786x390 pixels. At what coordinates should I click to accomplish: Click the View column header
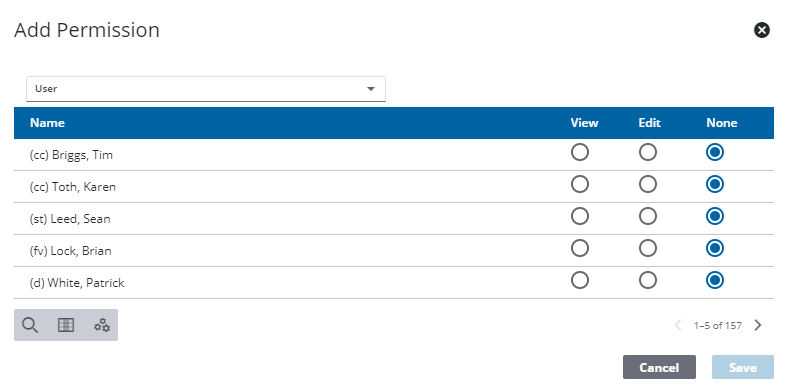click(584, 123)
